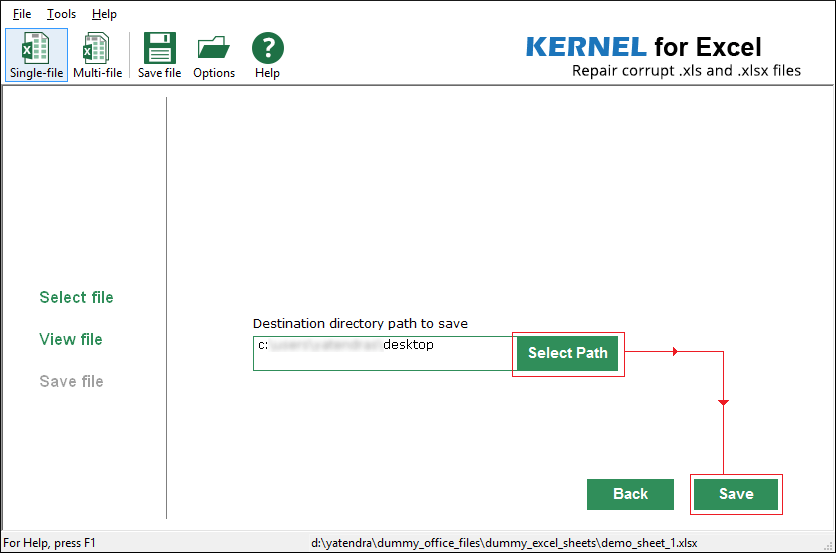Viewport: 836px width, 553px height.
Task: Click the Save file floppy icon
Action: click(159, 55)
